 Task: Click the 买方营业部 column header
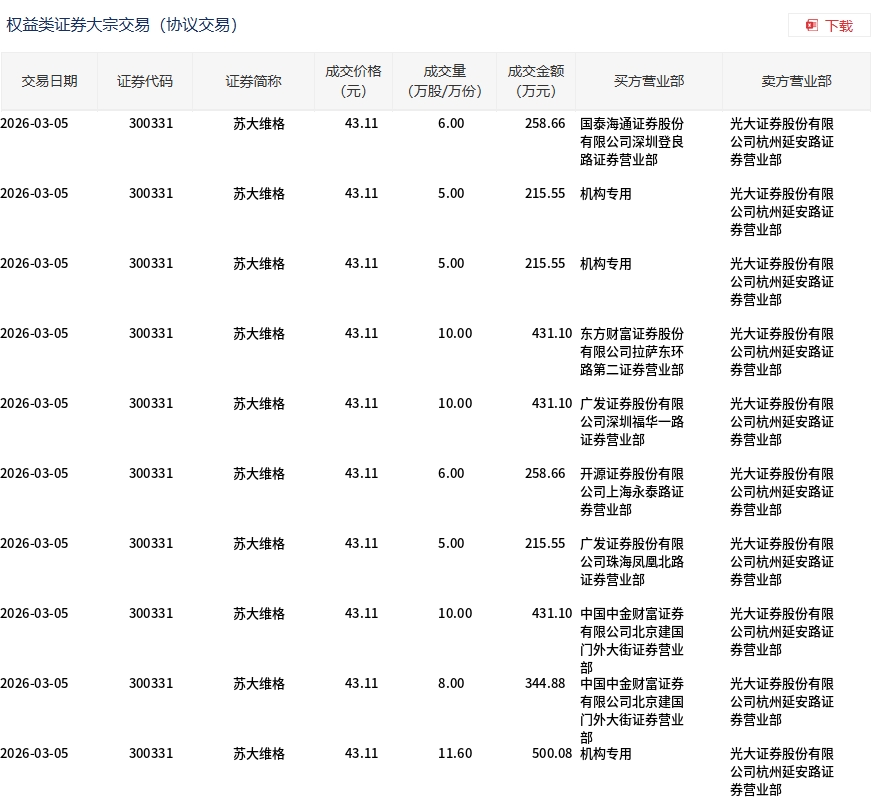pyautogui.click(x=648, y=81)
